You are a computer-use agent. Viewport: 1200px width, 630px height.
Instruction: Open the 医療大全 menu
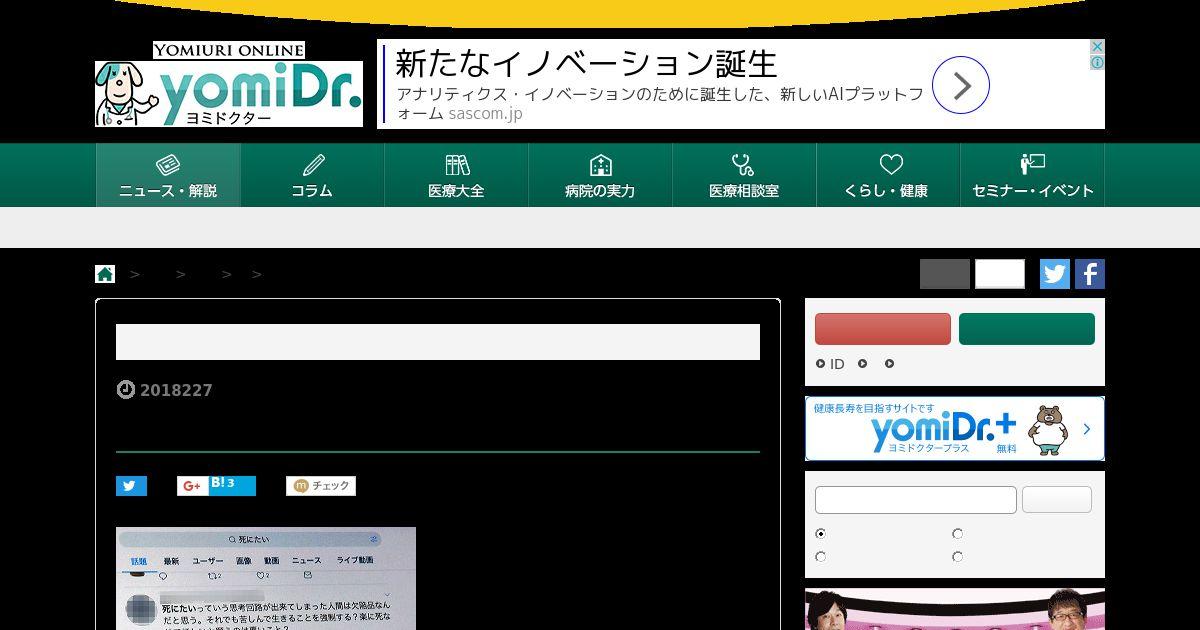point(456,175)
